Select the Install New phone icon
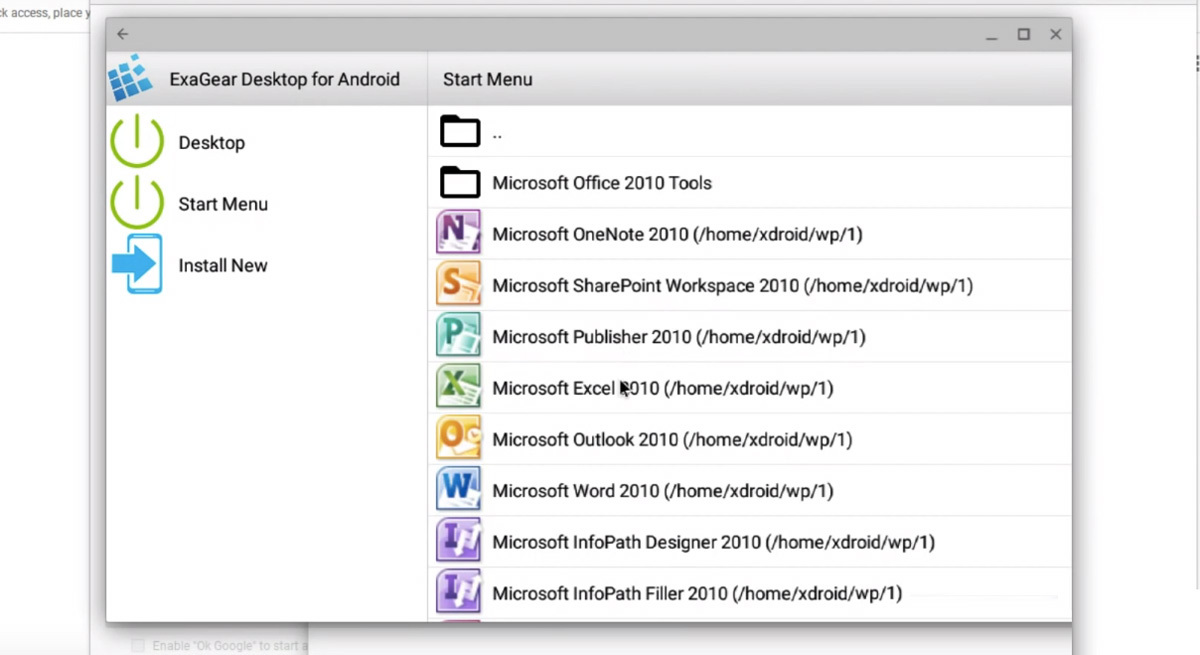 [138, 265]
